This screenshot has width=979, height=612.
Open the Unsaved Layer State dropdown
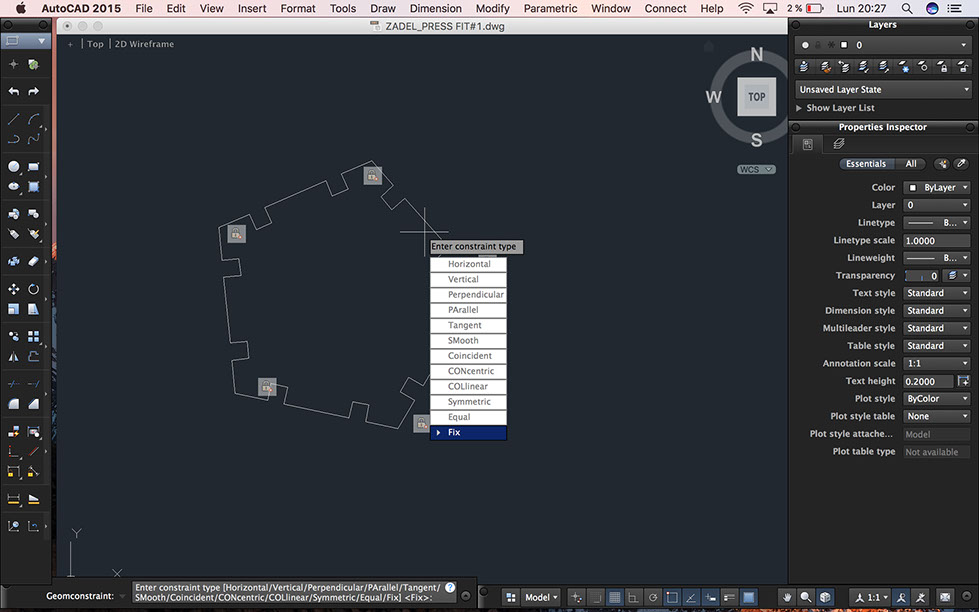(883, 89)
